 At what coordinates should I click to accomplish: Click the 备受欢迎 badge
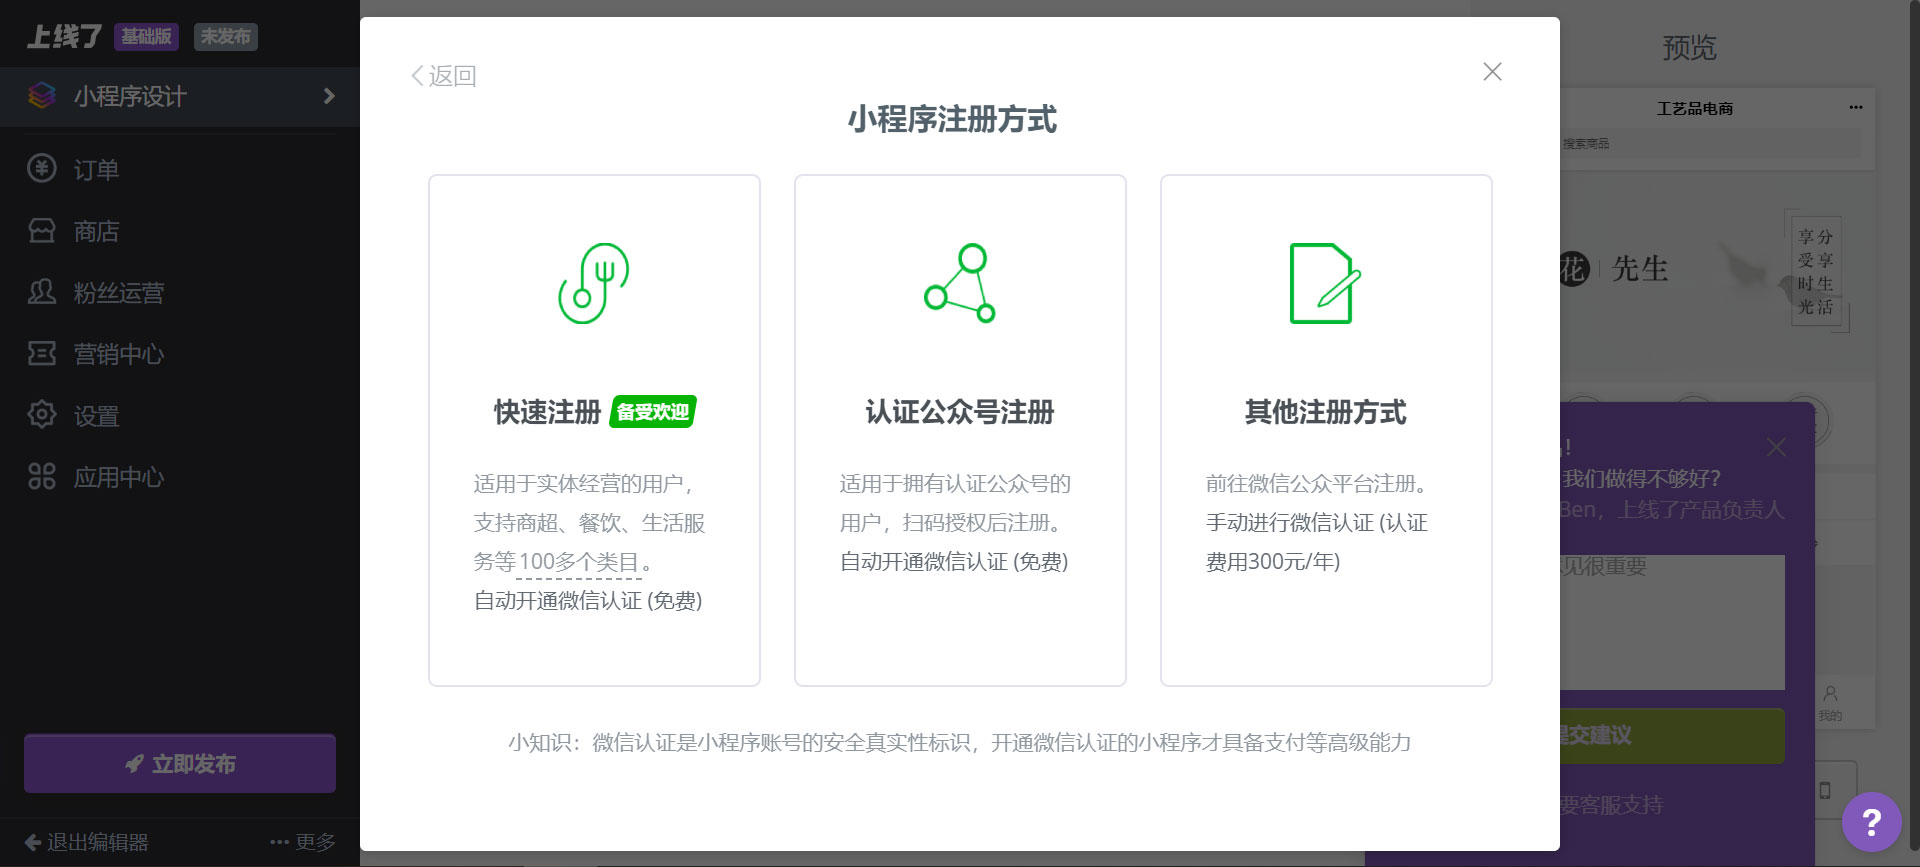tap(653, 412)
